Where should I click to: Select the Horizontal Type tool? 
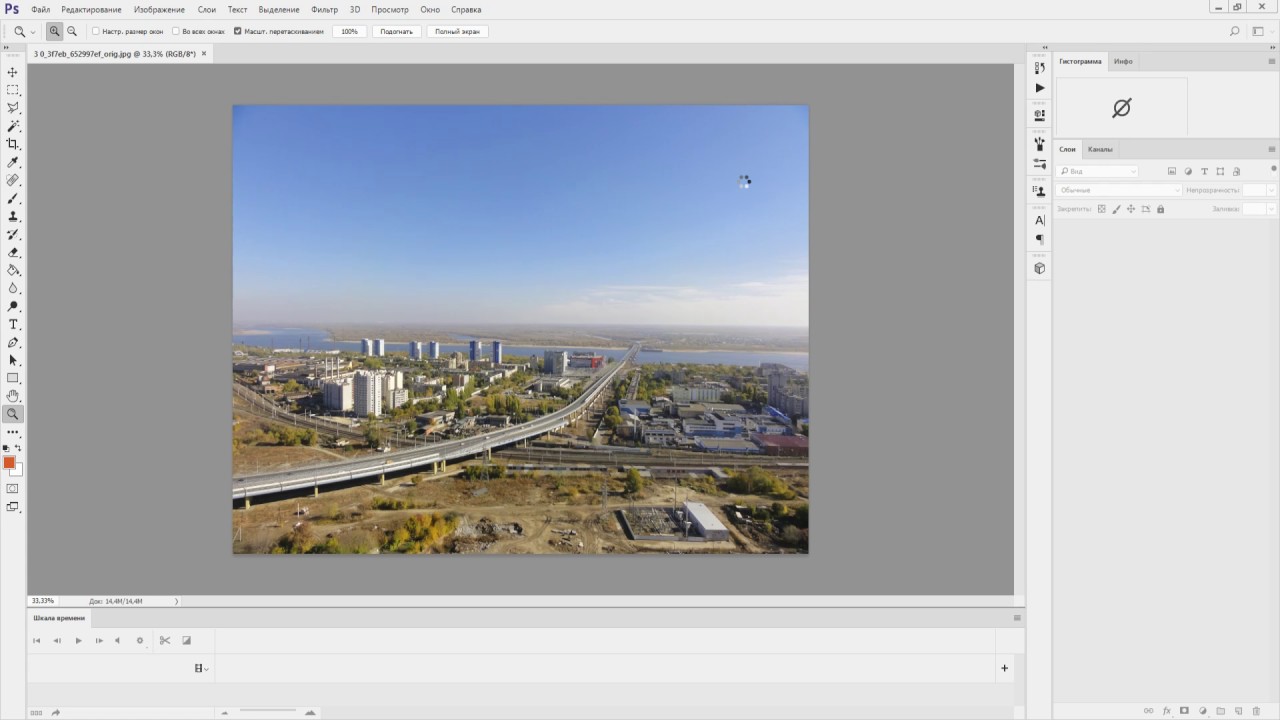tap(13, 324)
